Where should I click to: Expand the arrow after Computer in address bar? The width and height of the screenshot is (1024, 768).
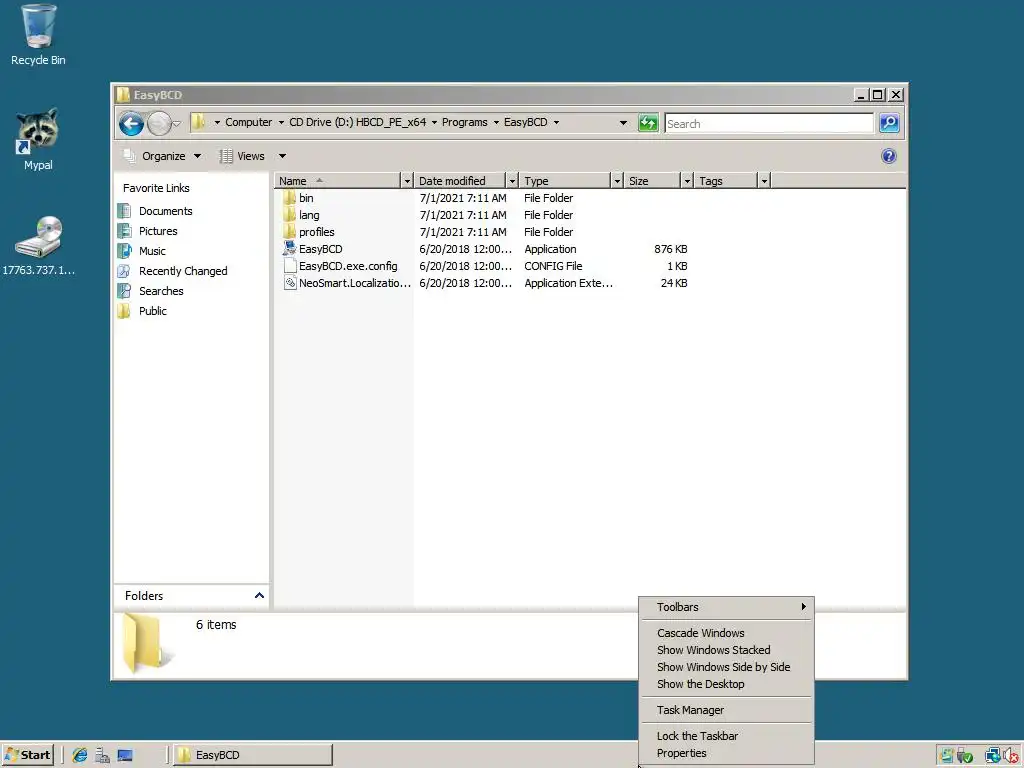pos(281,123)
